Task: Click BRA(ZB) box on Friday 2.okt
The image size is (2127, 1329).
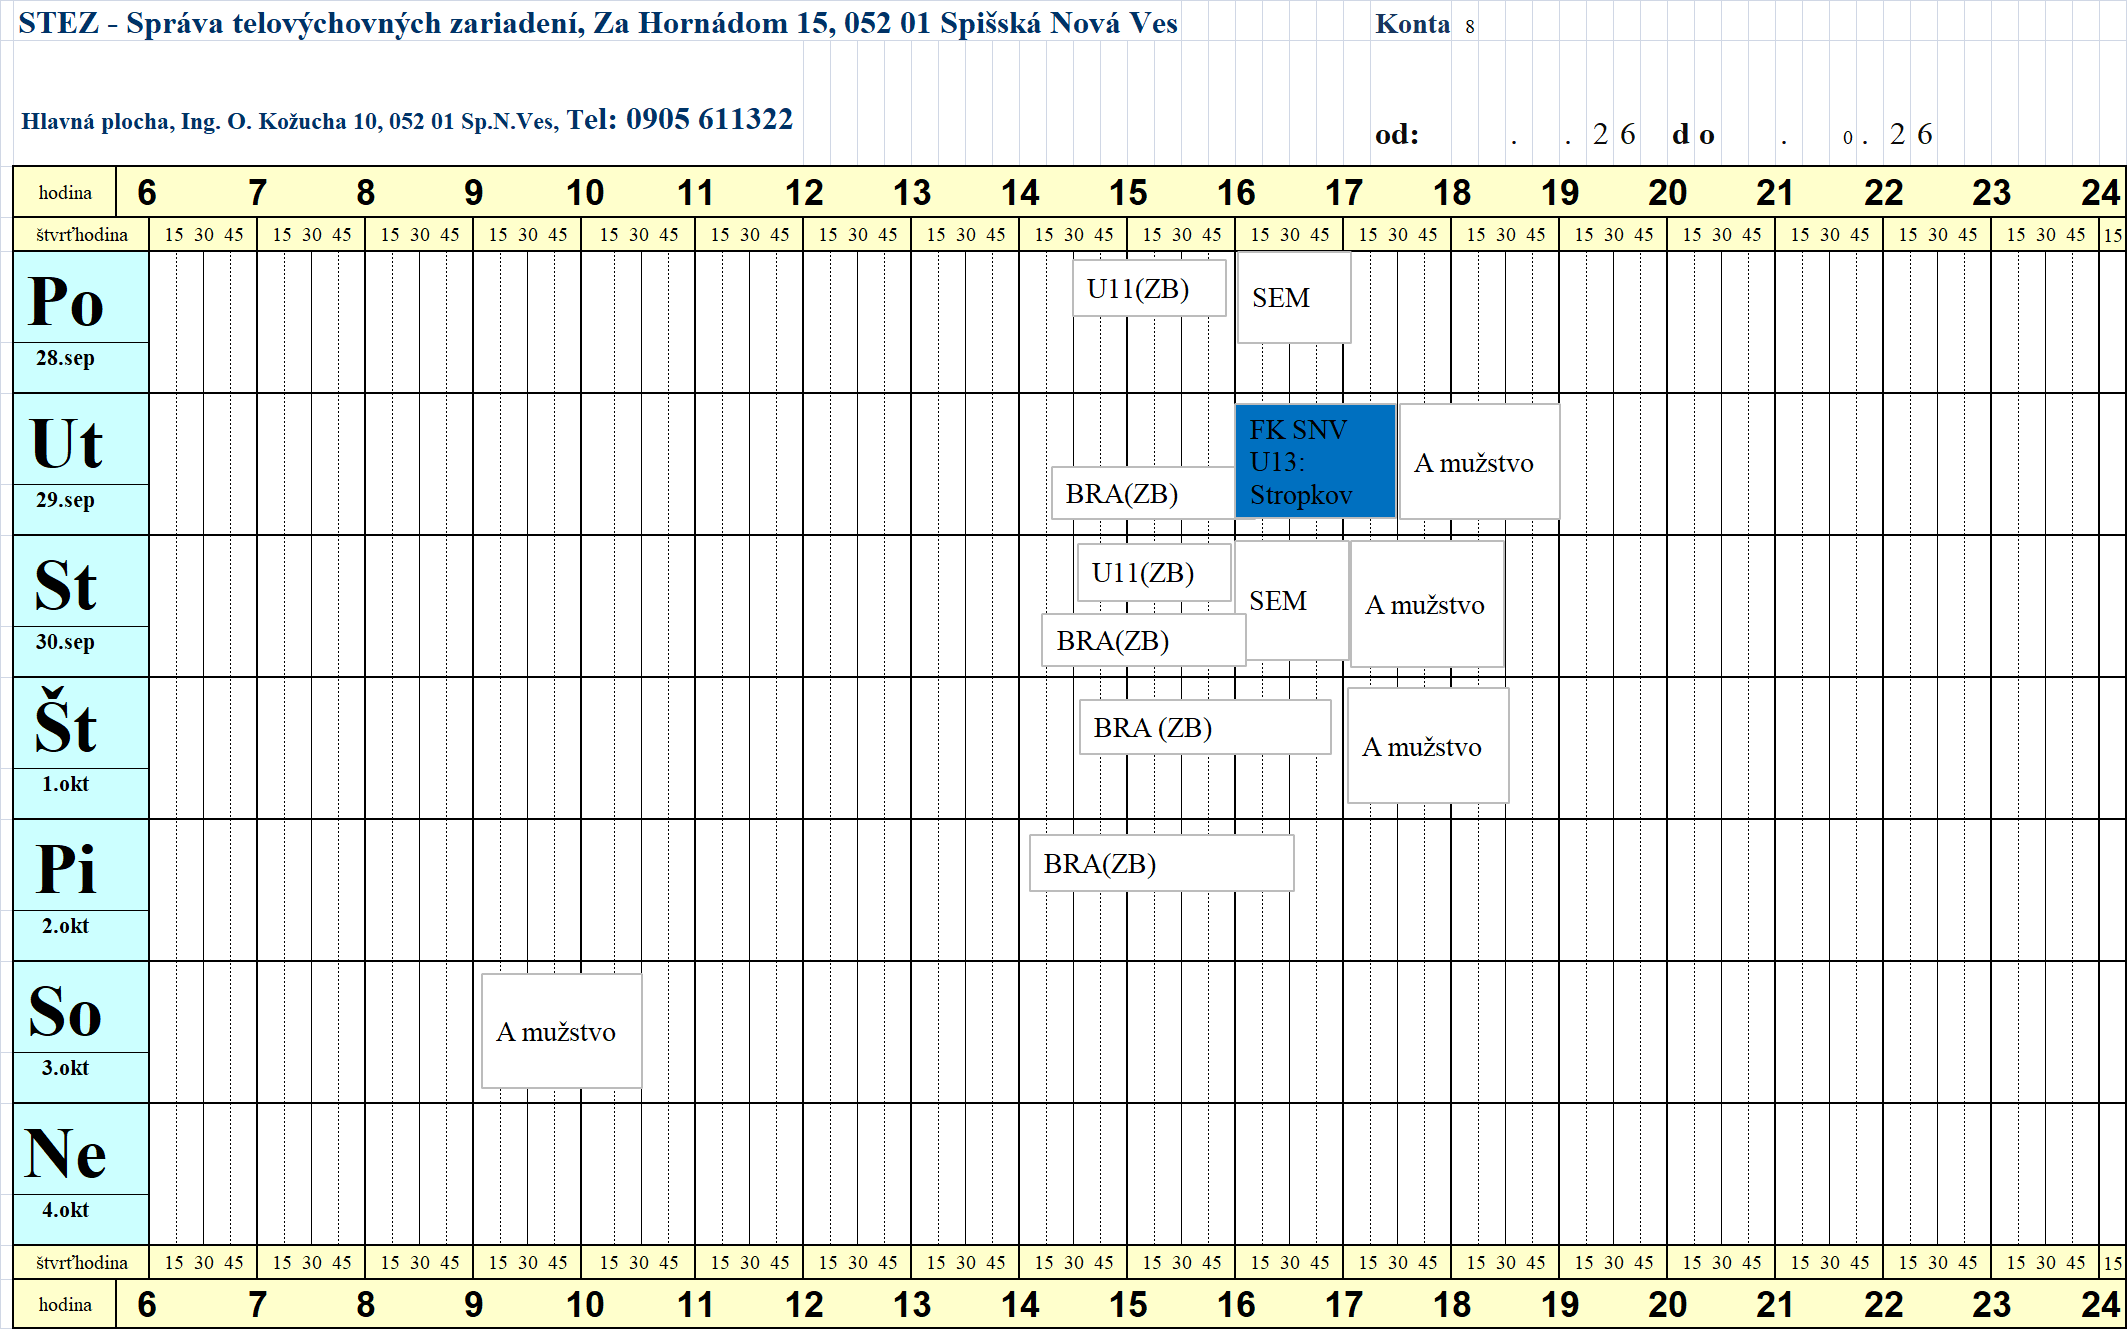Action: (x=1162, y=863)
